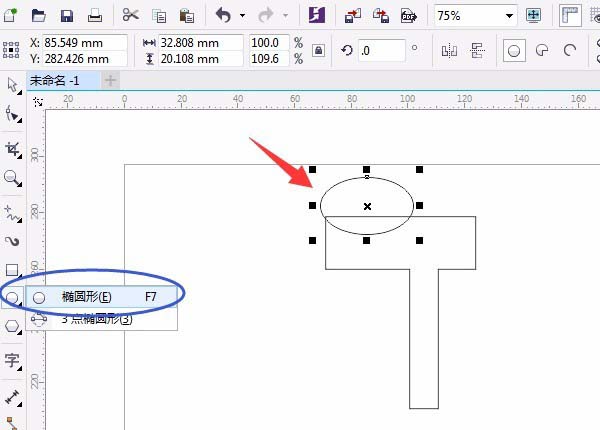600x430 pixels.
Task: Select the Text tool 字
Action: click(x=13, y=360)
